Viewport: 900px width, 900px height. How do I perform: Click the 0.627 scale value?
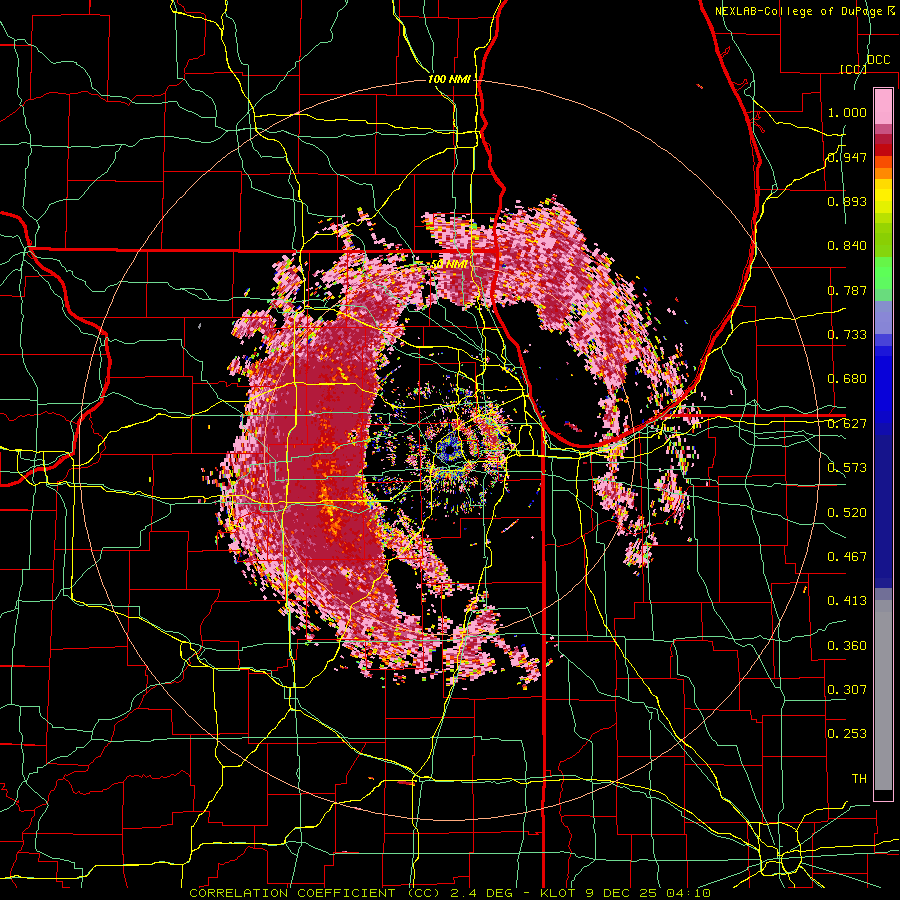tap(847, 424)
